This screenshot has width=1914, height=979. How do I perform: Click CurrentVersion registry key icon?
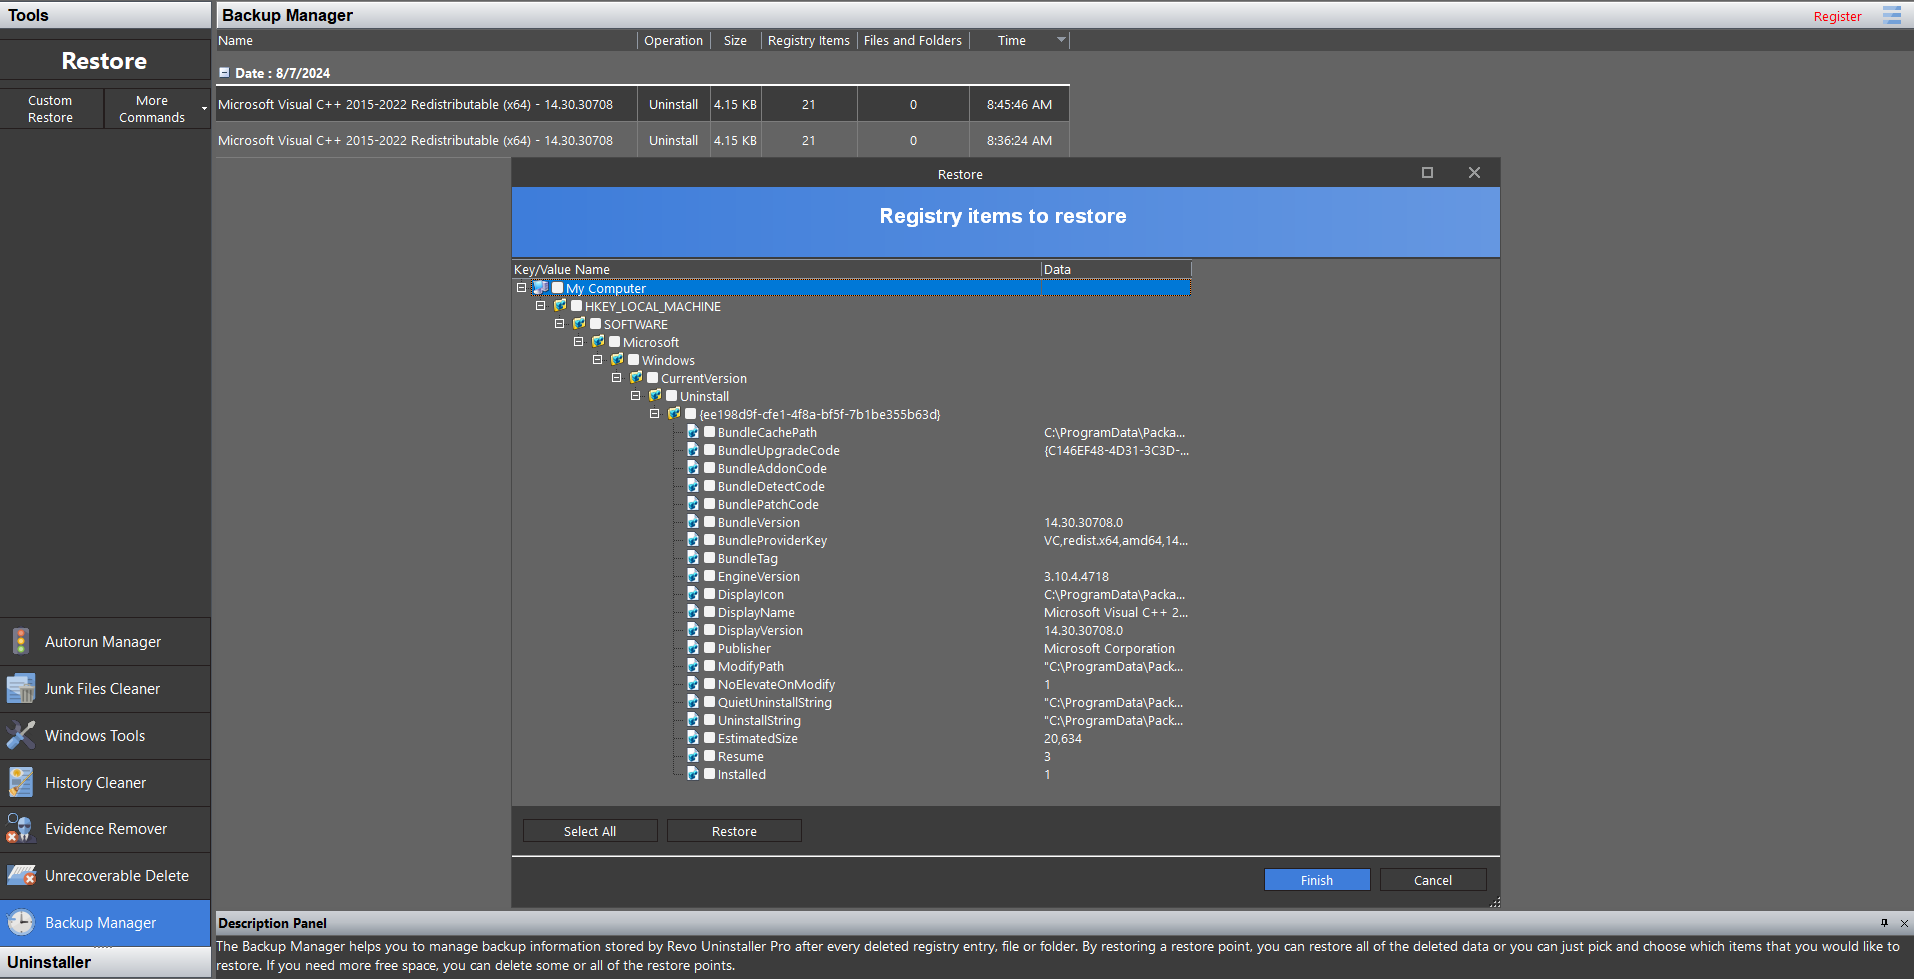point(636,378)
